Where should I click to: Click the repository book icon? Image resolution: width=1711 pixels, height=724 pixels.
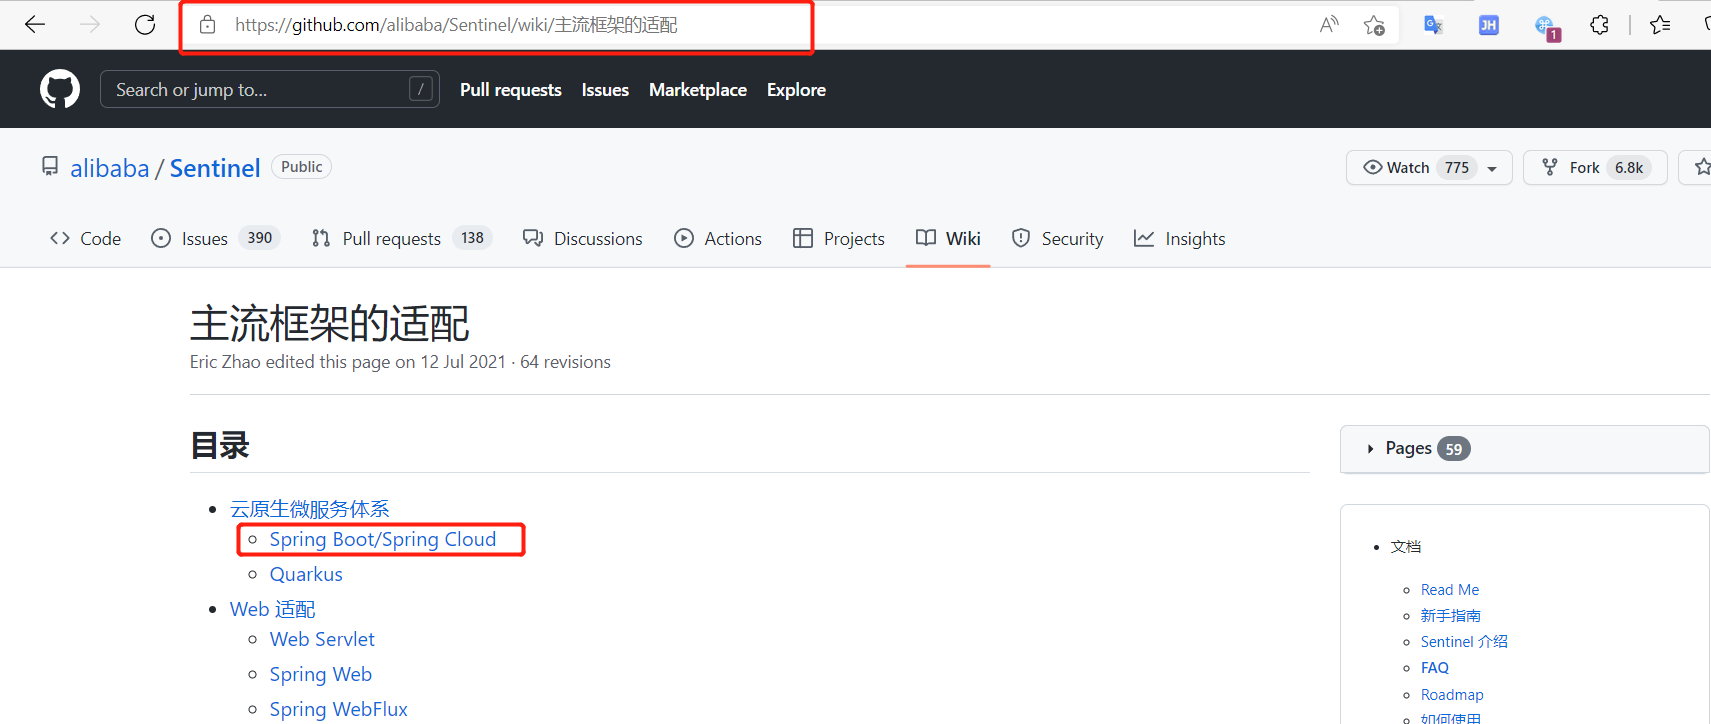tap(50, 166)
